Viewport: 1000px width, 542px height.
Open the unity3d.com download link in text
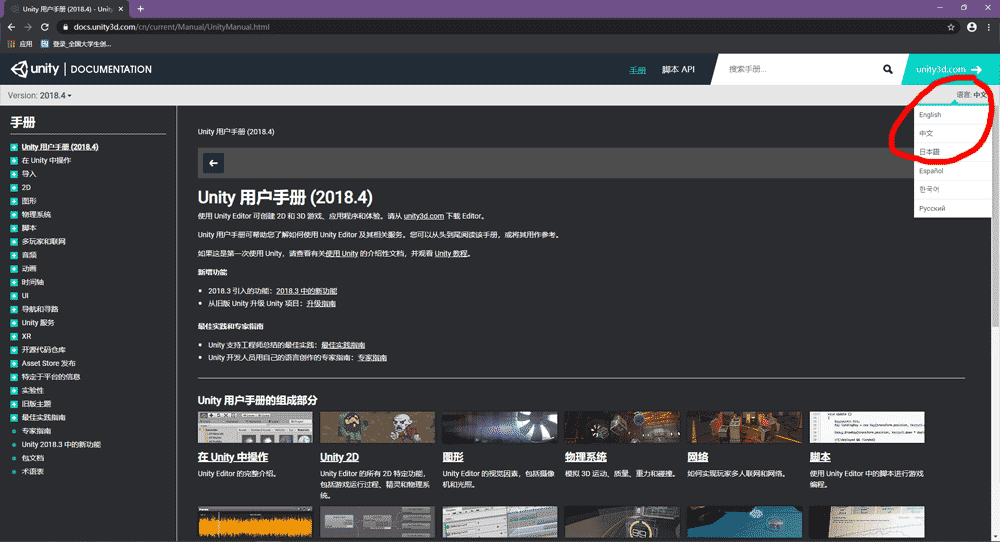click(x=423, y=216)
